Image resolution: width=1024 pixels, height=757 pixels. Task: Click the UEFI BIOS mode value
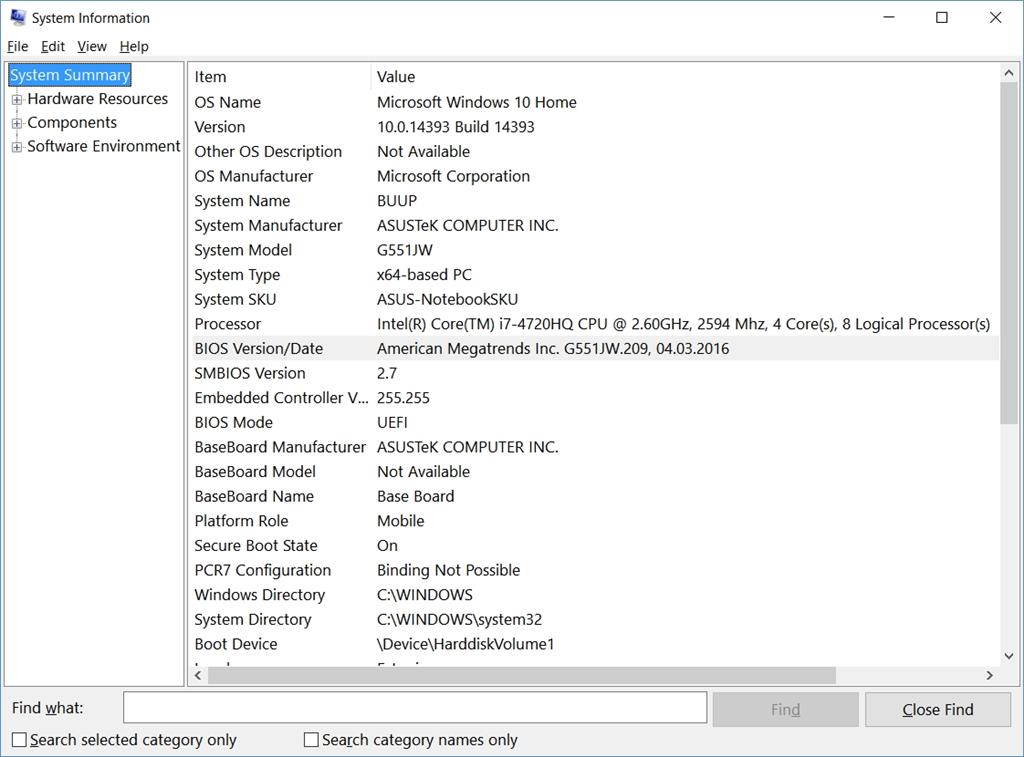(392, 423)
